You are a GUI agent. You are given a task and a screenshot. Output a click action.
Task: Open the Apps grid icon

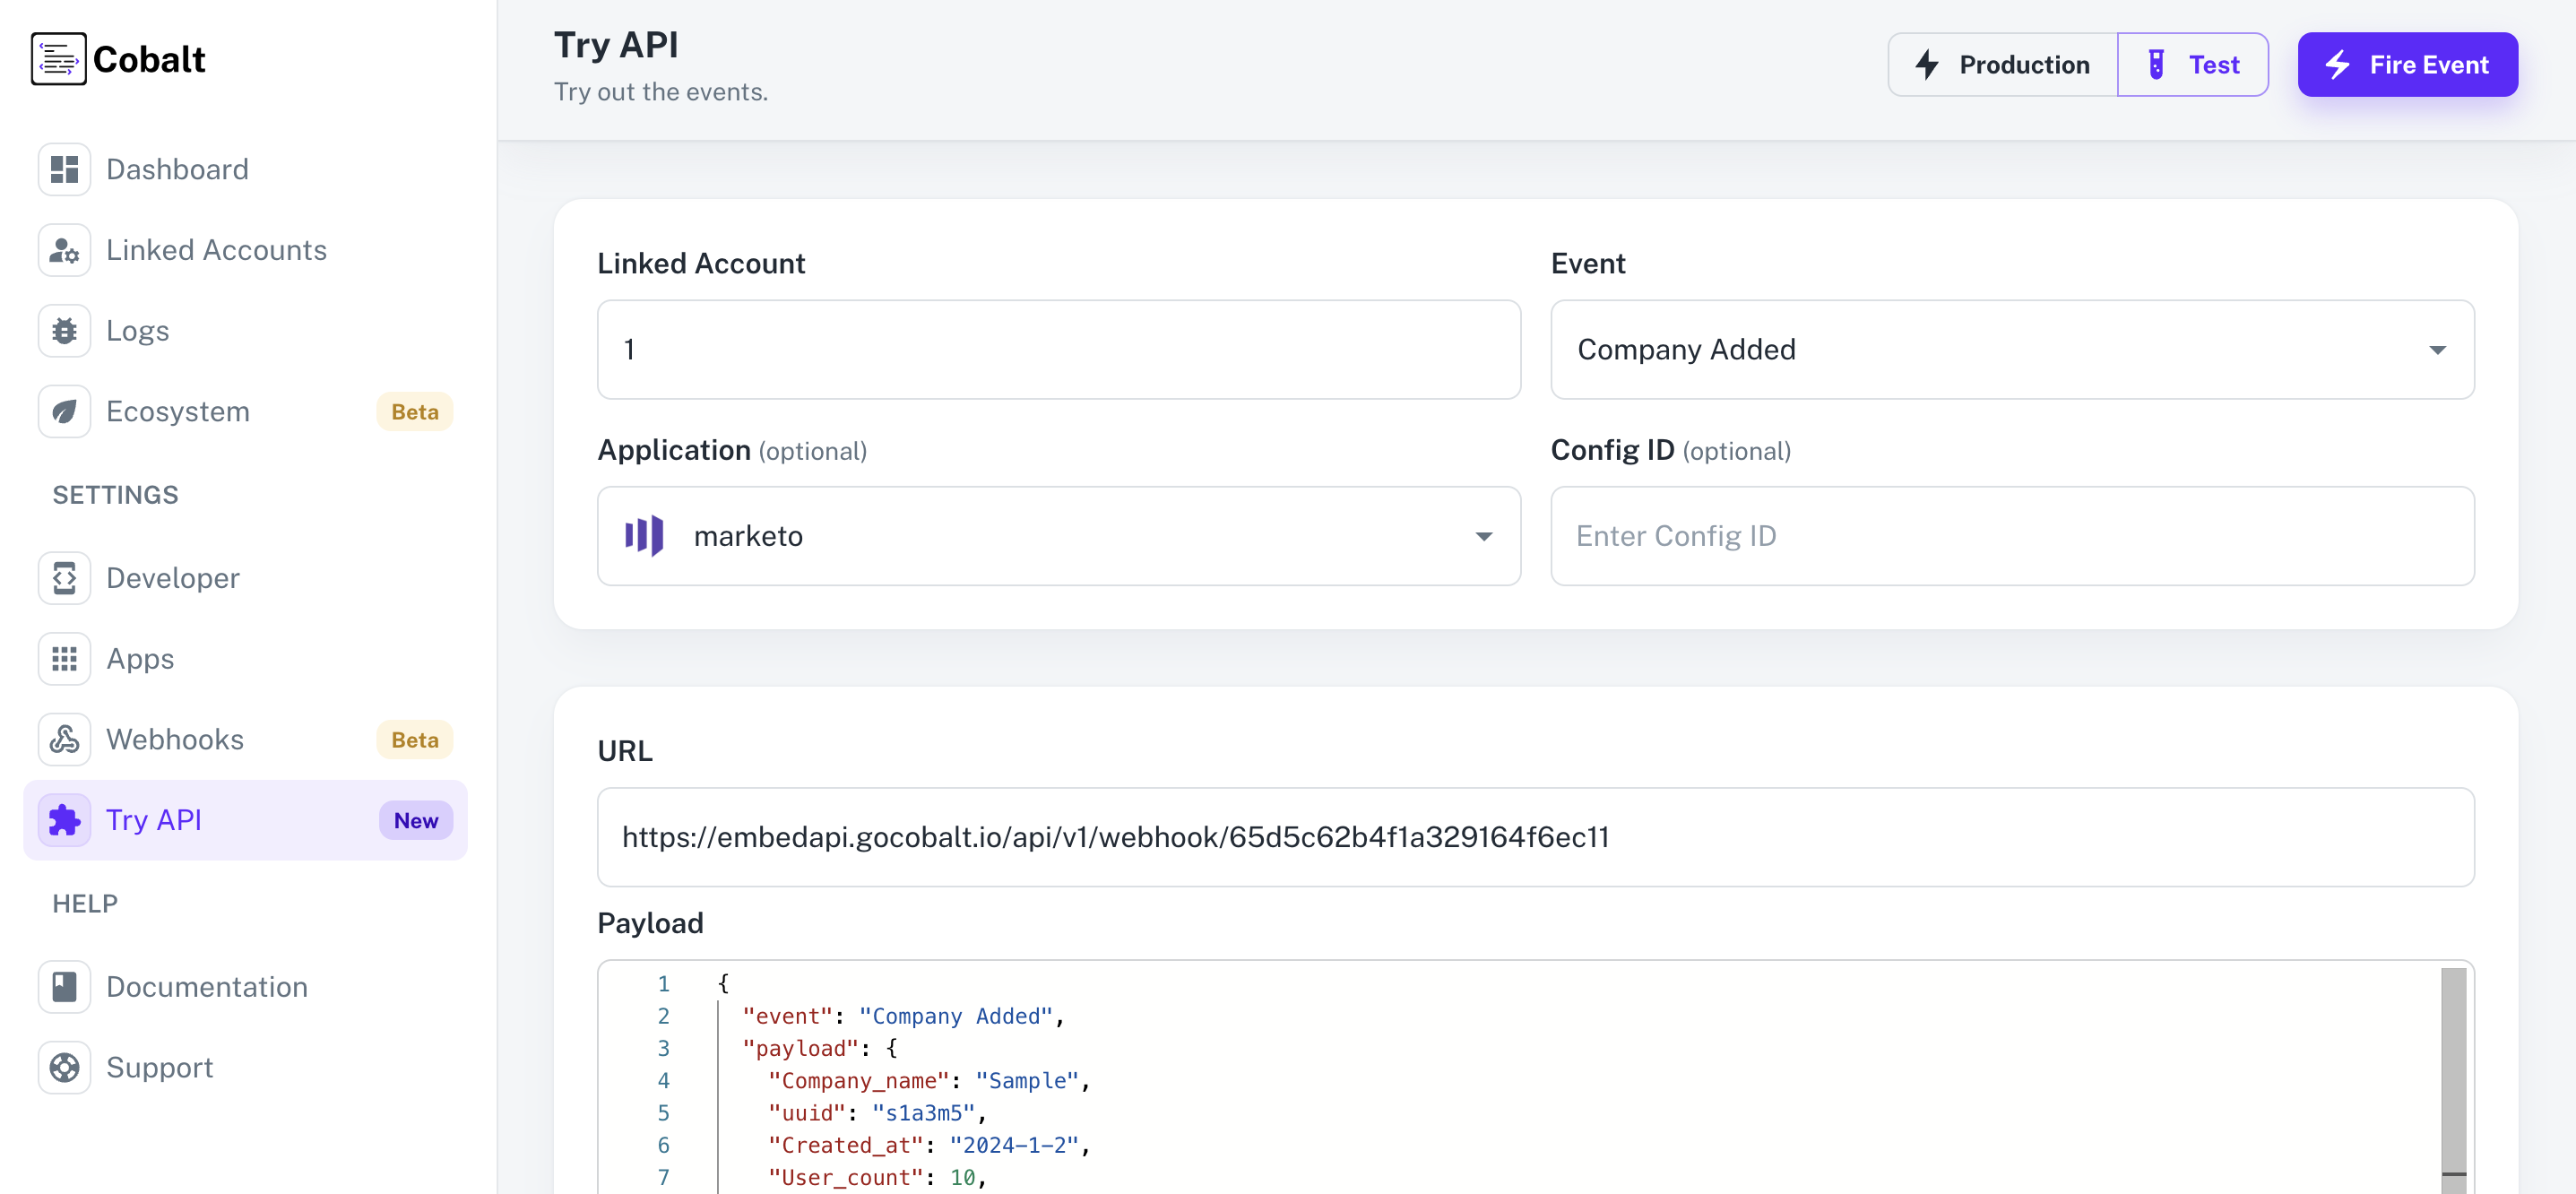coord(64,659)
